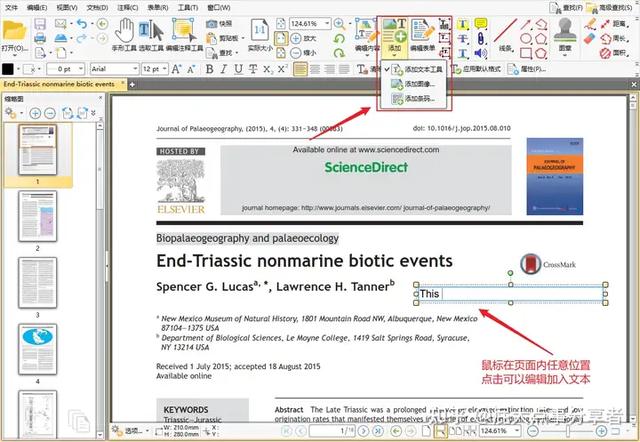Expand the black fill color dropdown arrow
640x442 pixels.
(18, 69)
